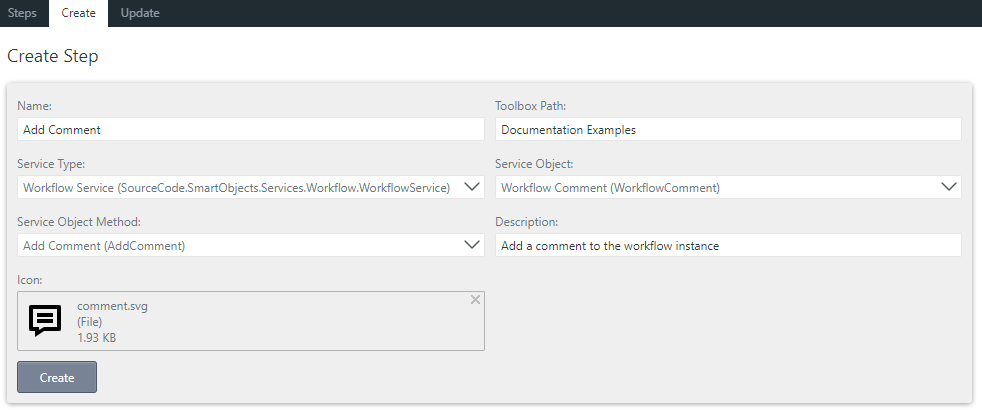Screen dimensions: 982x410
Task: Select the Create tab
Action: (x=78, y=13)
